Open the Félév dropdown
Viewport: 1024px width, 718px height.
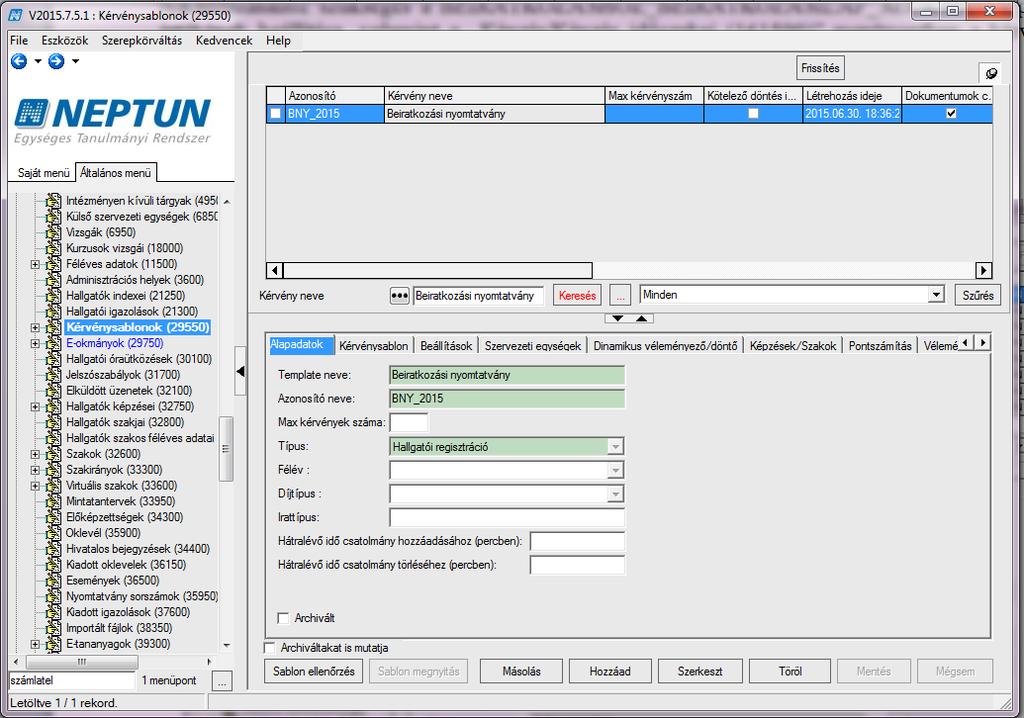615,470
